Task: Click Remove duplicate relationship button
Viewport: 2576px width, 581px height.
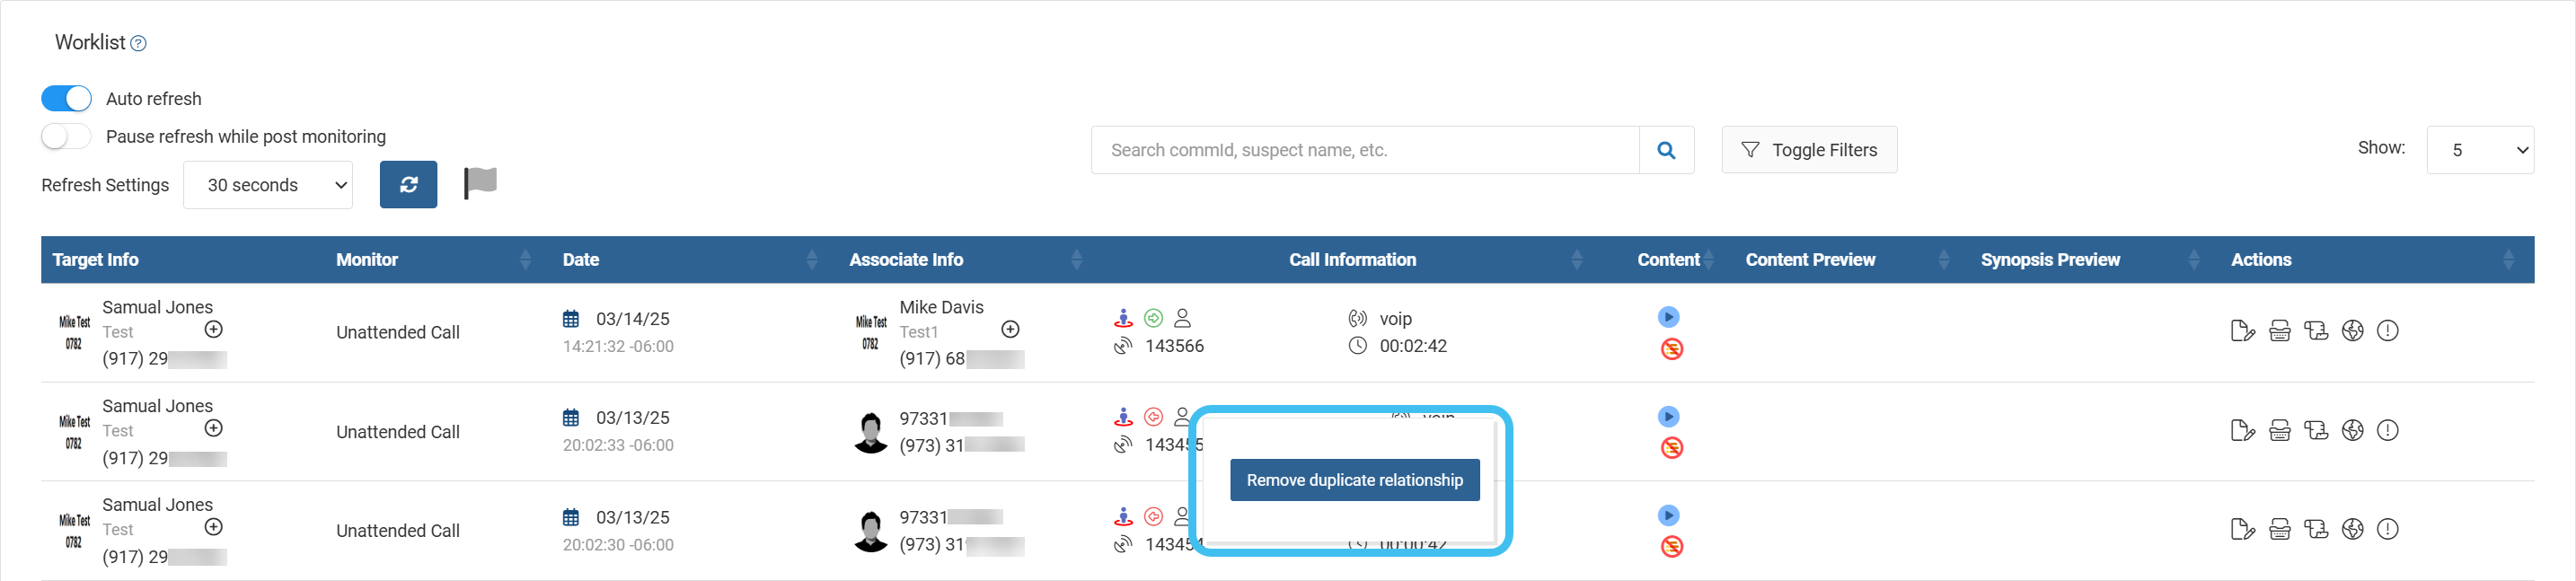Action: 1354,480
